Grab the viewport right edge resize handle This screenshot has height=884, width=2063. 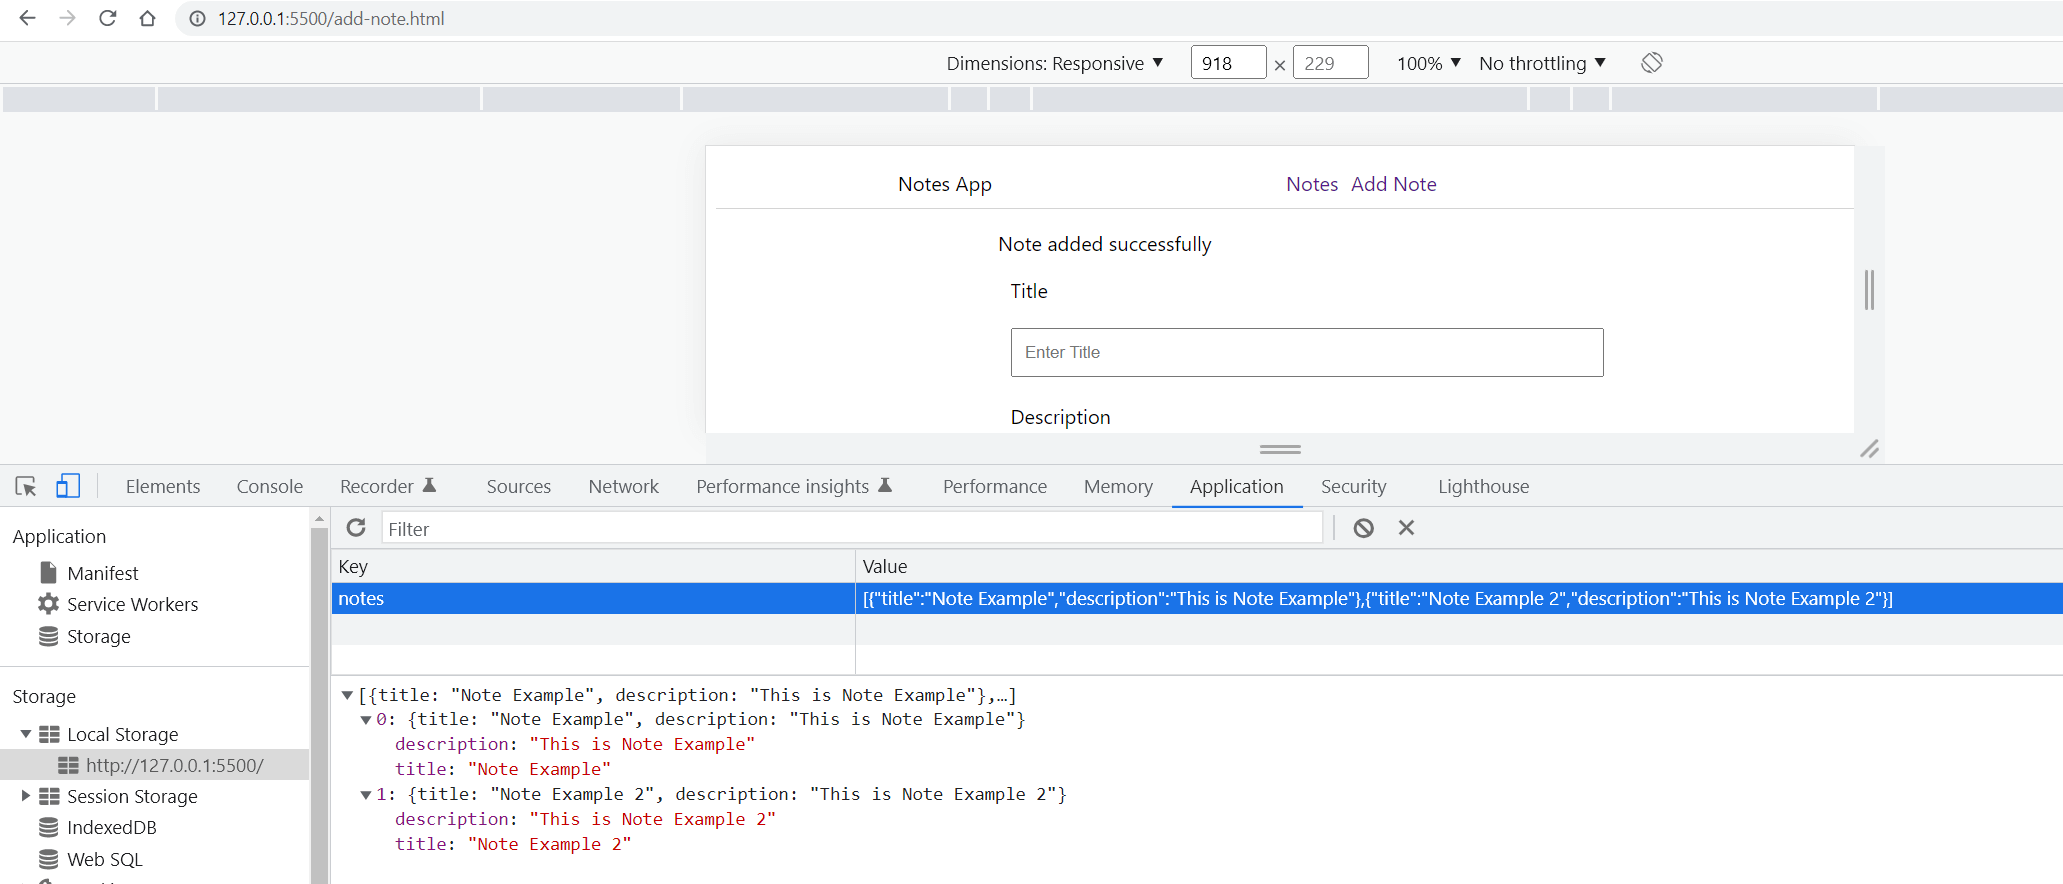[1869, 290]
